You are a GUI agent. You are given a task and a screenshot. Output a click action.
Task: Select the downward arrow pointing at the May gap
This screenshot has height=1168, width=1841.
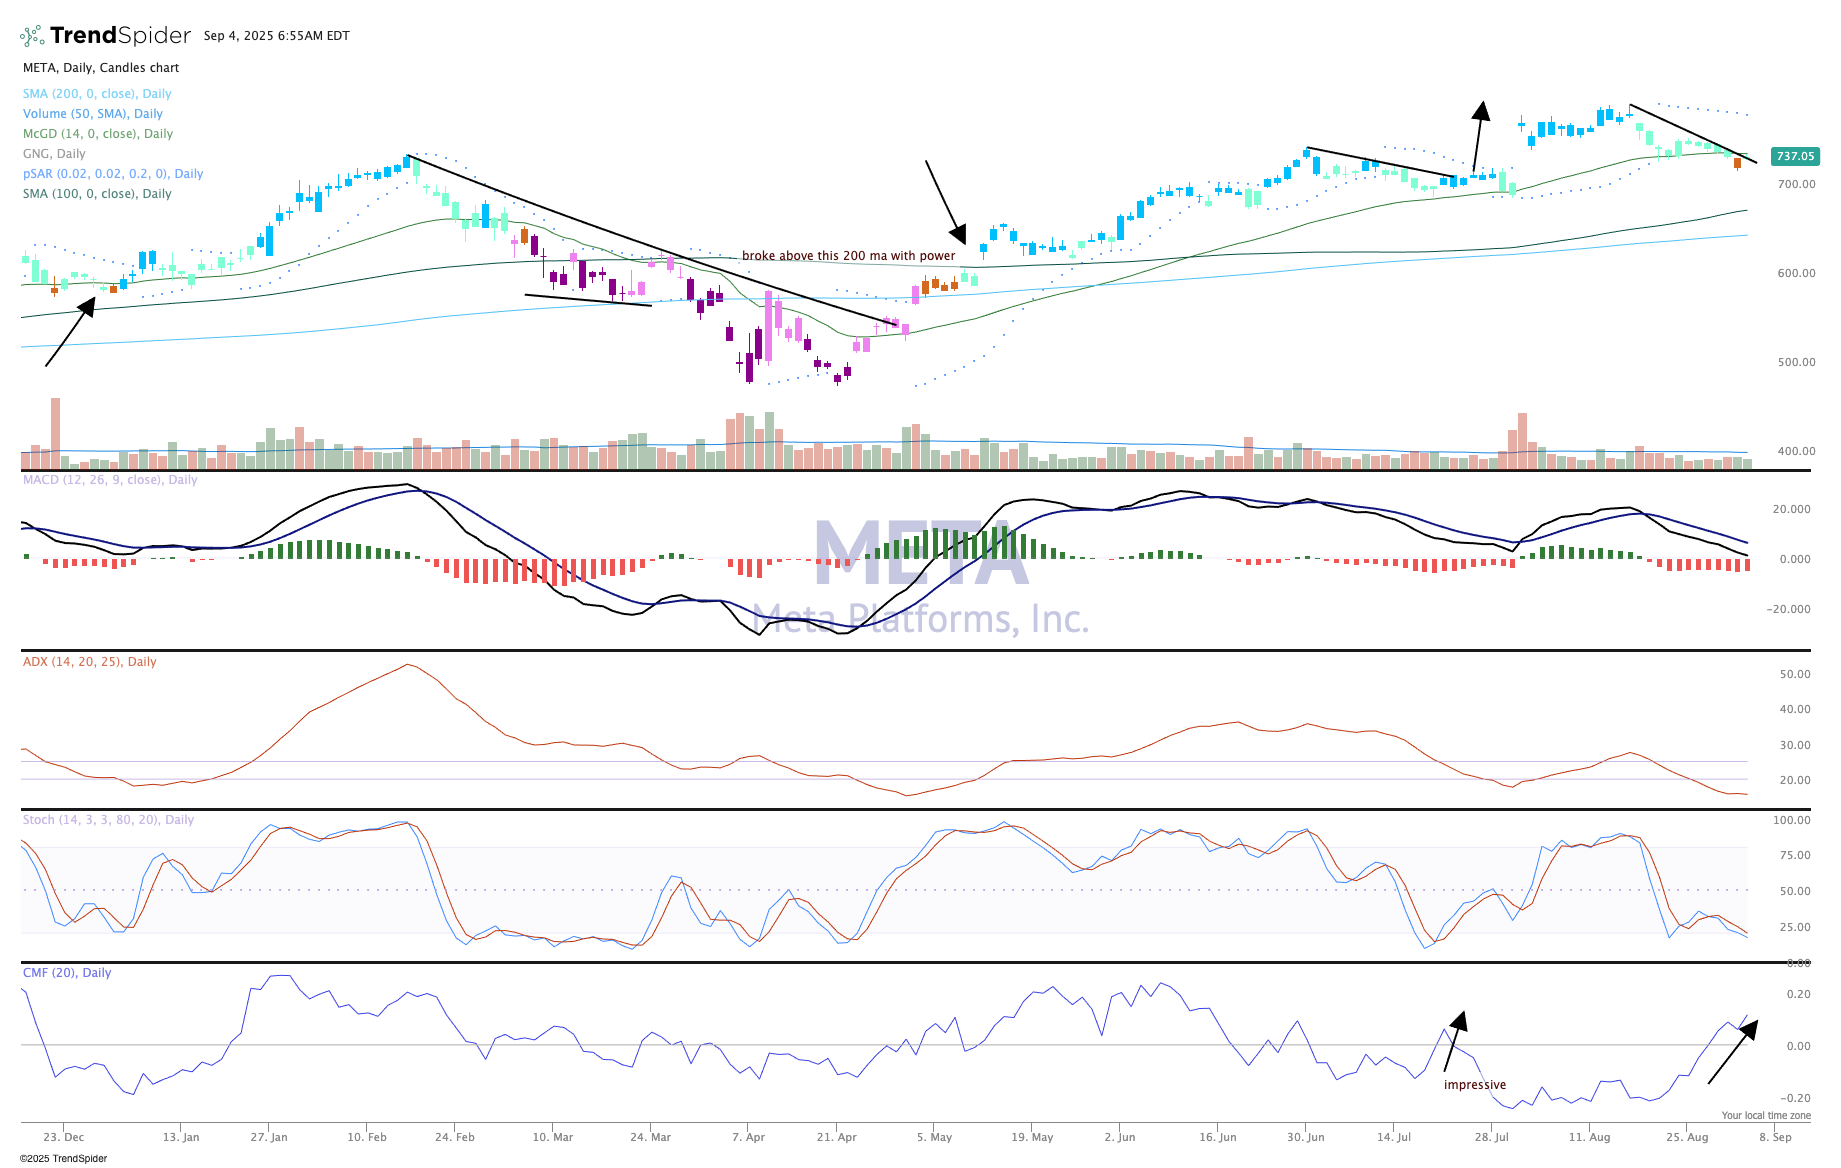pos(945,201)
